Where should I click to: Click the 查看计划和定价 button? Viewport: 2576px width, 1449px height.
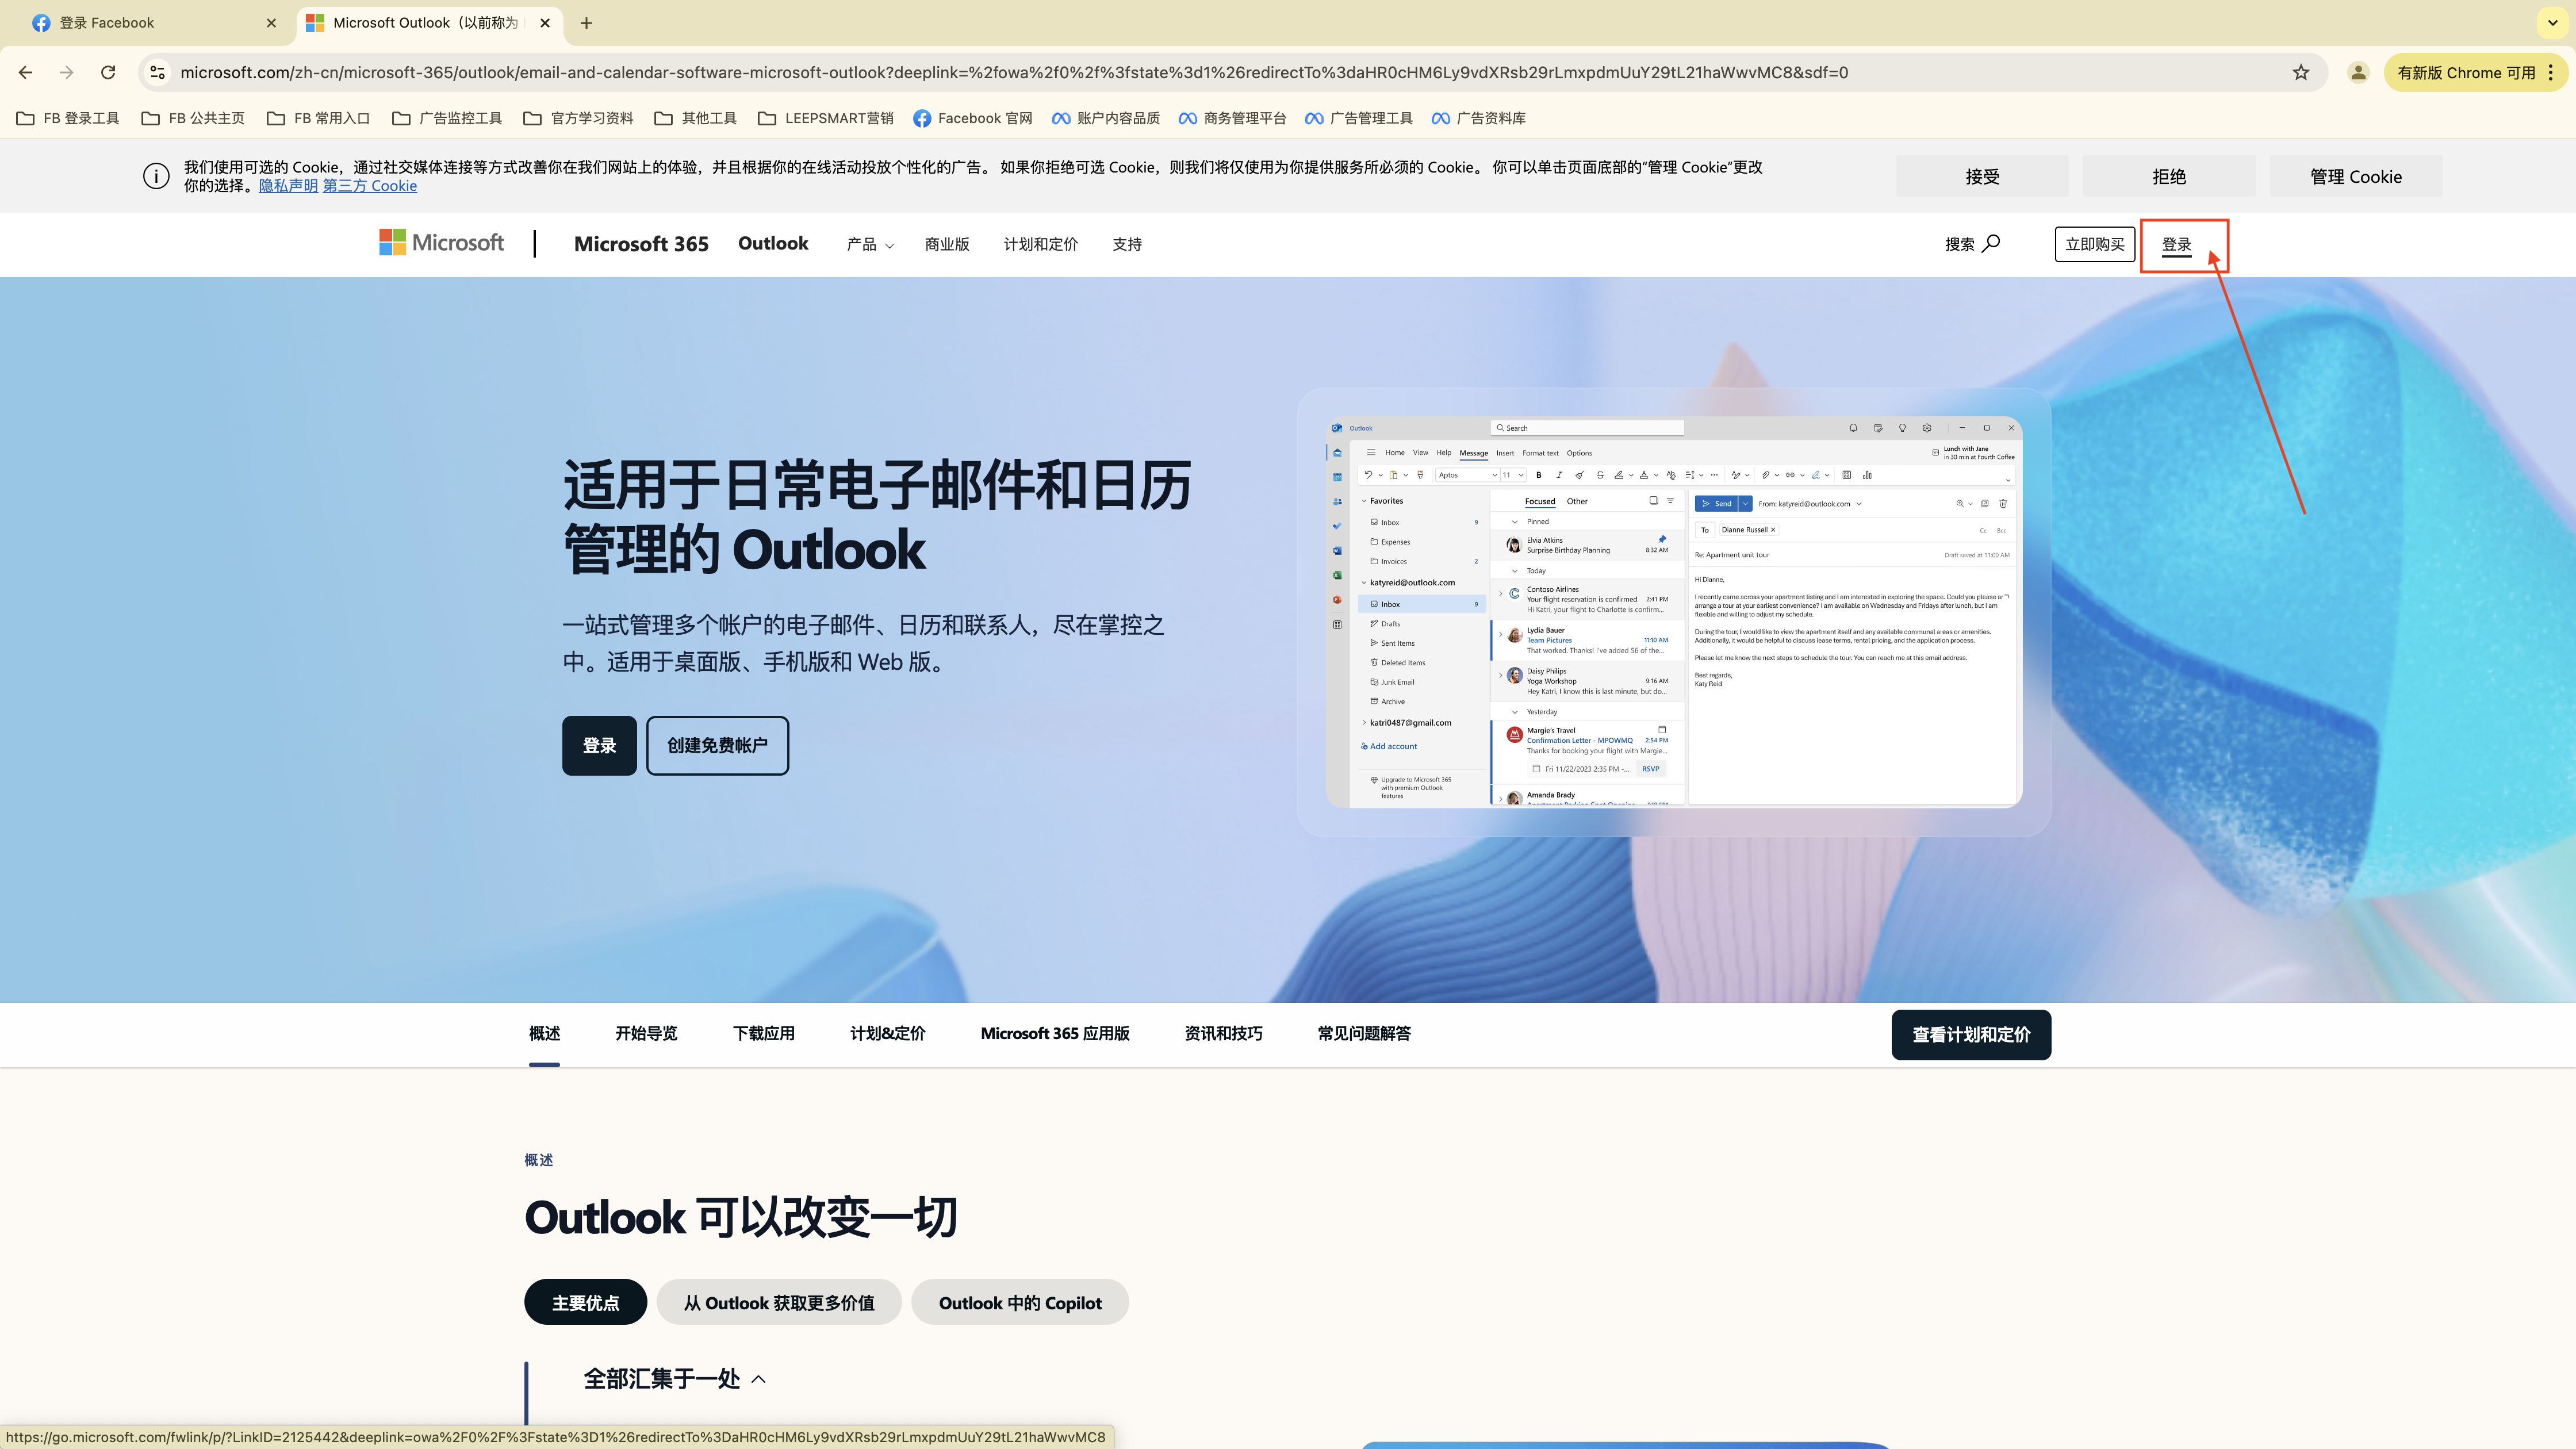(1971, 1035)
